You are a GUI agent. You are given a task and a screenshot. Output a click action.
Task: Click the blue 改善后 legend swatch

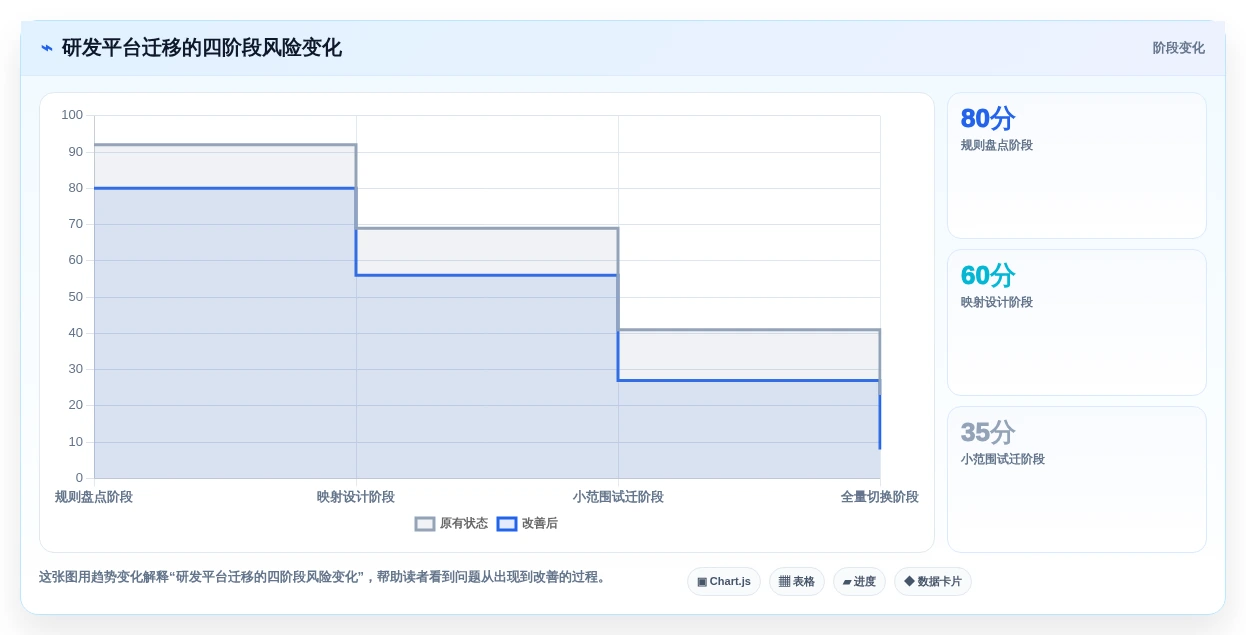point(507,523)
